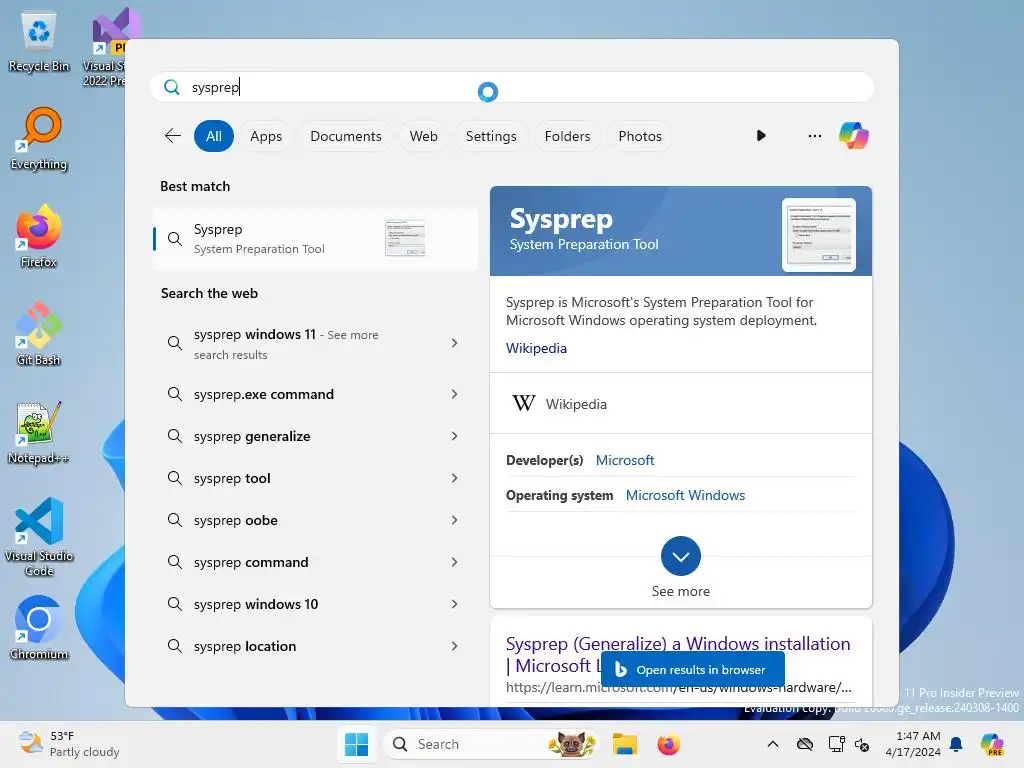This screenshot has height=768, width=1024.
Task: Select 'sysprep location' suggestion
Action: click(315, 646)
